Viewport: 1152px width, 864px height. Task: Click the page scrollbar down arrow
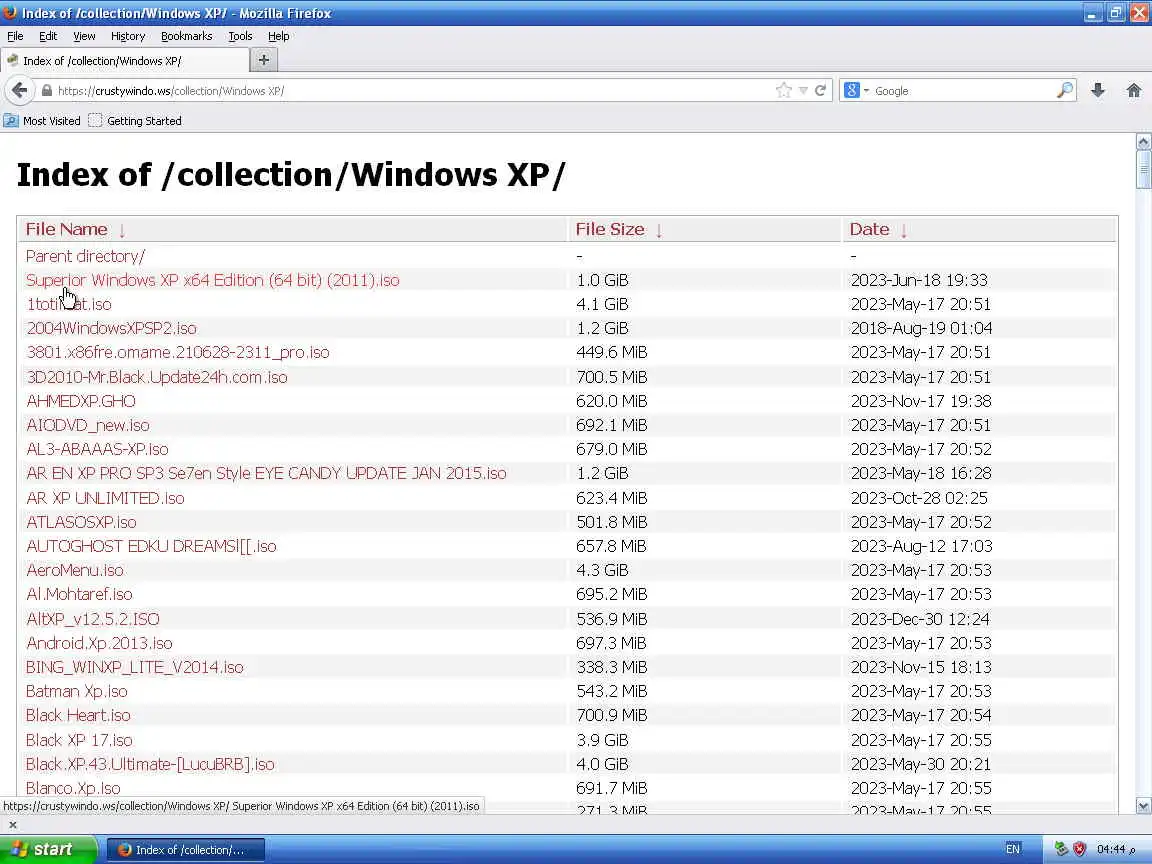(x=1143, y=806)
